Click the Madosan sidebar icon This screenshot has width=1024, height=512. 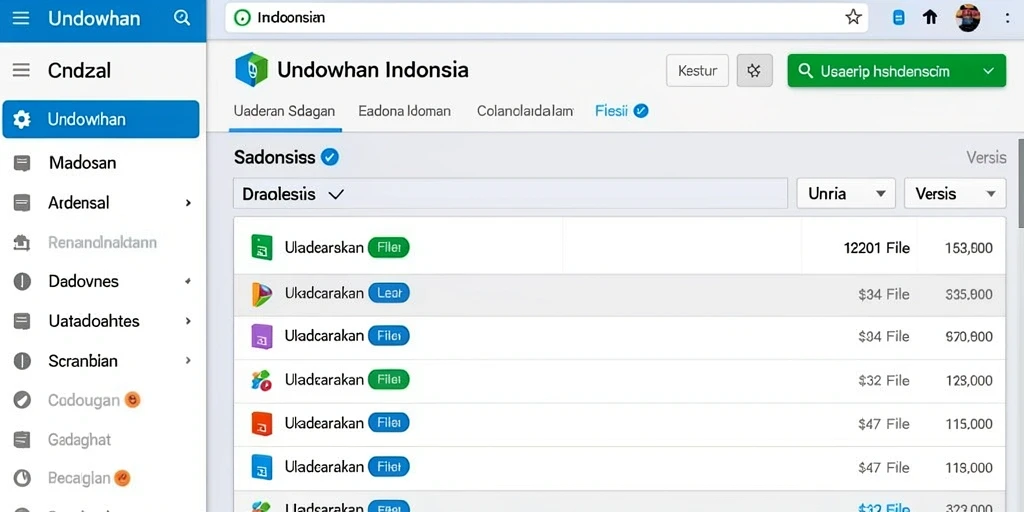click(x=22, y=163)
